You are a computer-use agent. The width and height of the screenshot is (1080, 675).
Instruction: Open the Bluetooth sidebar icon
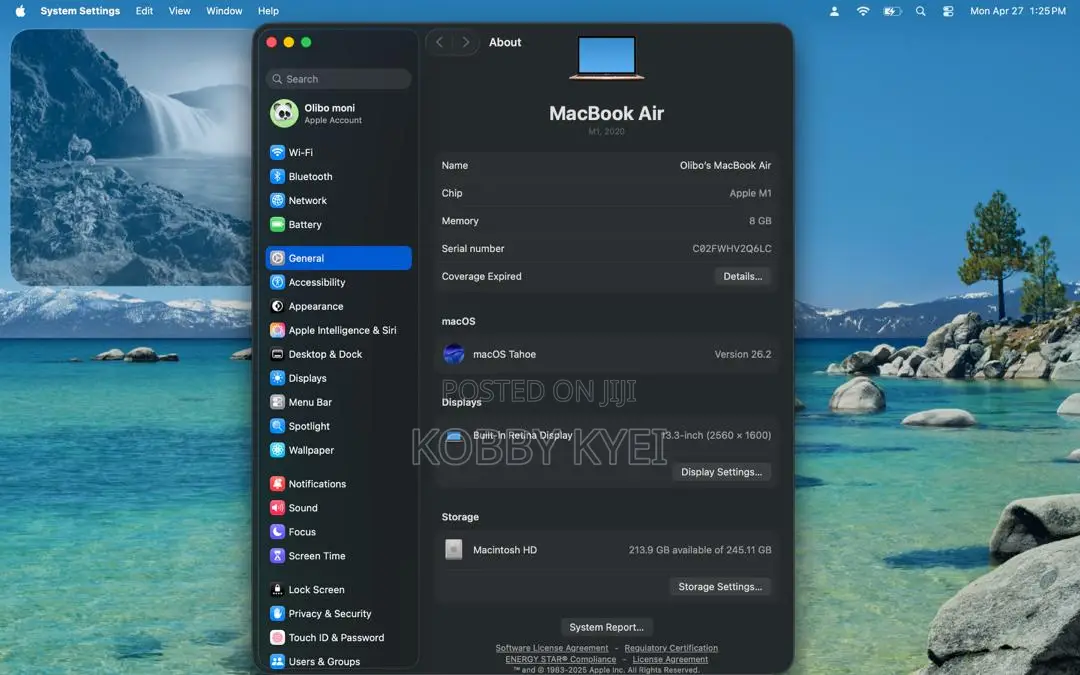pos(277,176)
